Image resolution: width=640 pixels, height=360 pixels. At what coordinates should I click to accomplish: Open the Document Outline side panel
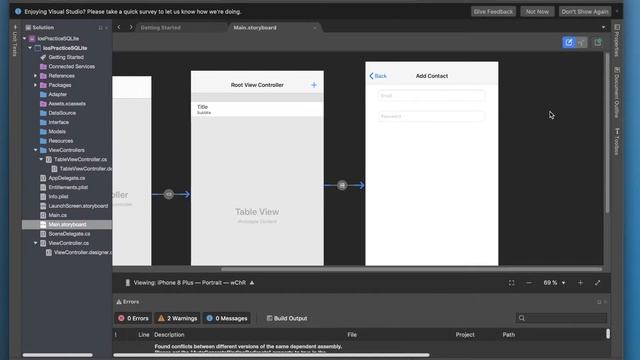(x=617, y=92)
